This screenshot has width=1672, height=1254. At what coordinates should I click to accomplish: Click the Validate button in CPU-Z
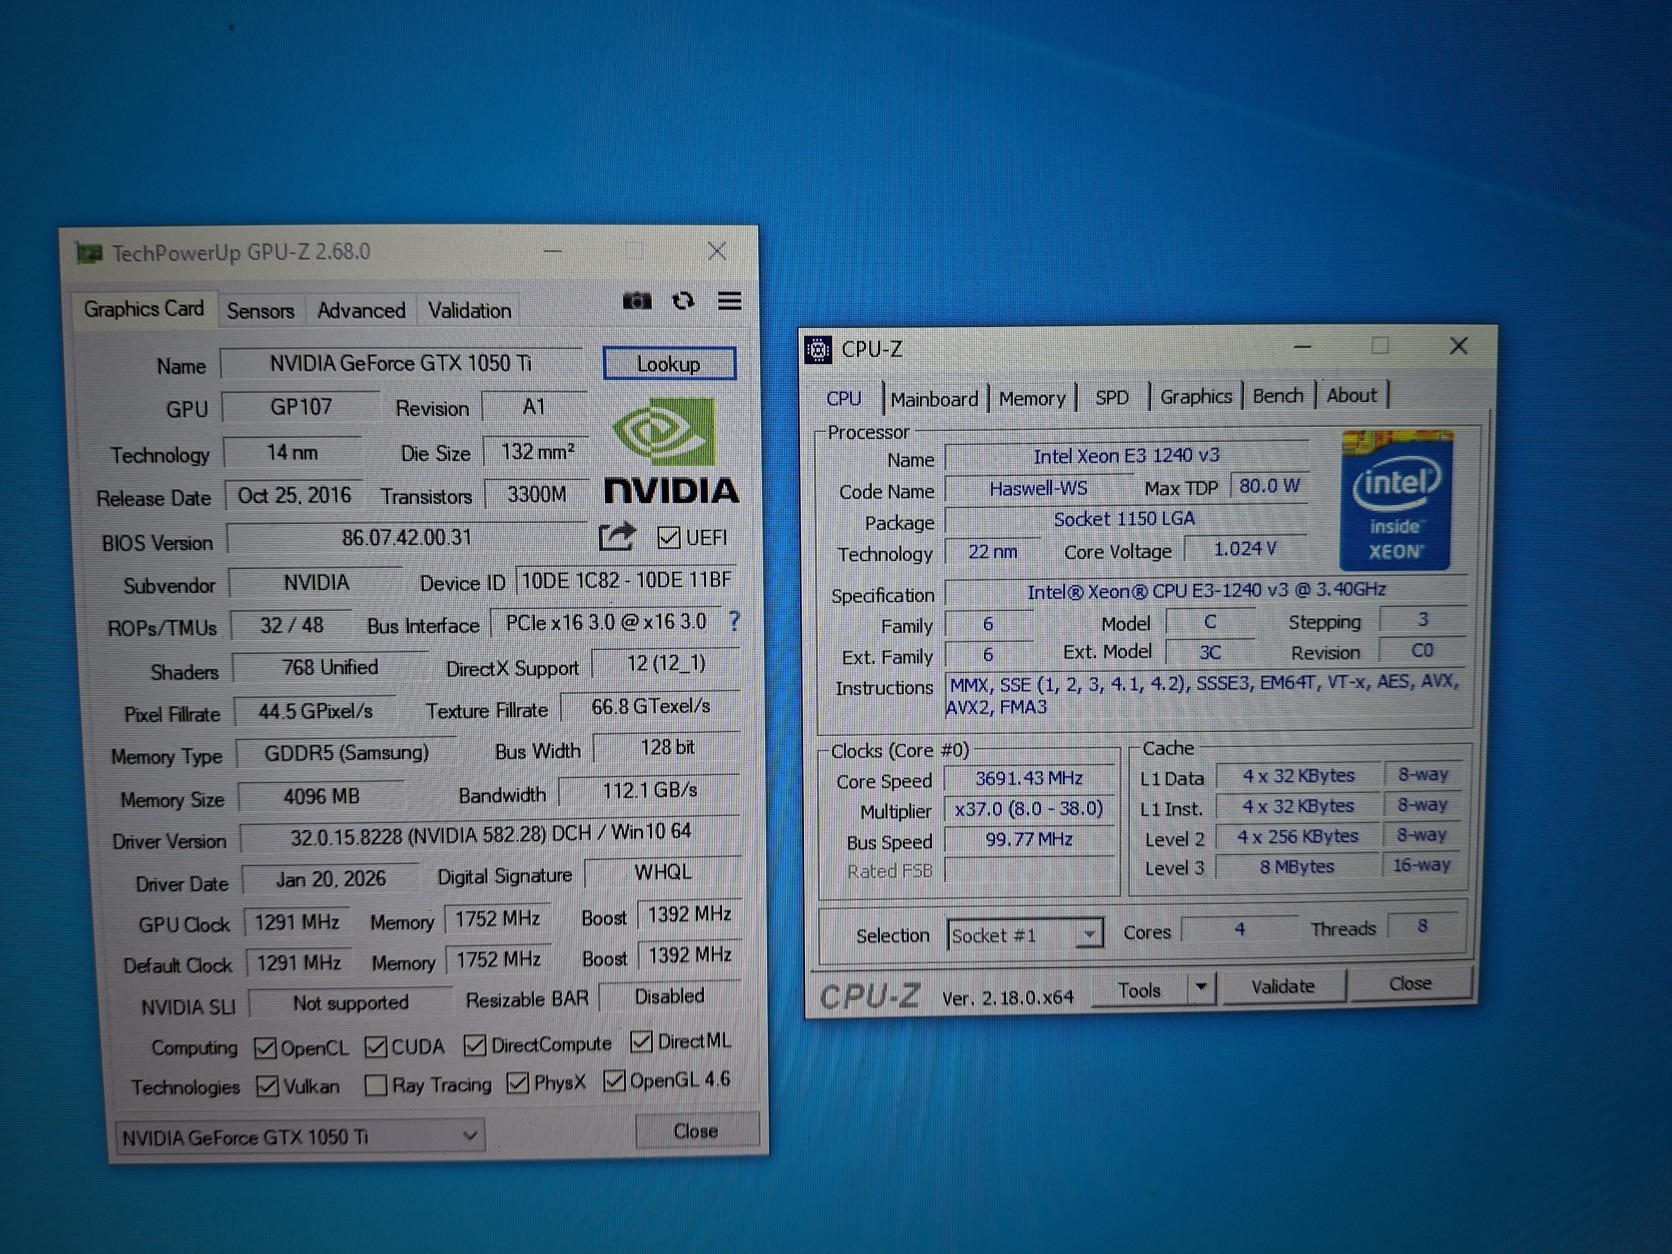[x=1283, y=986]
